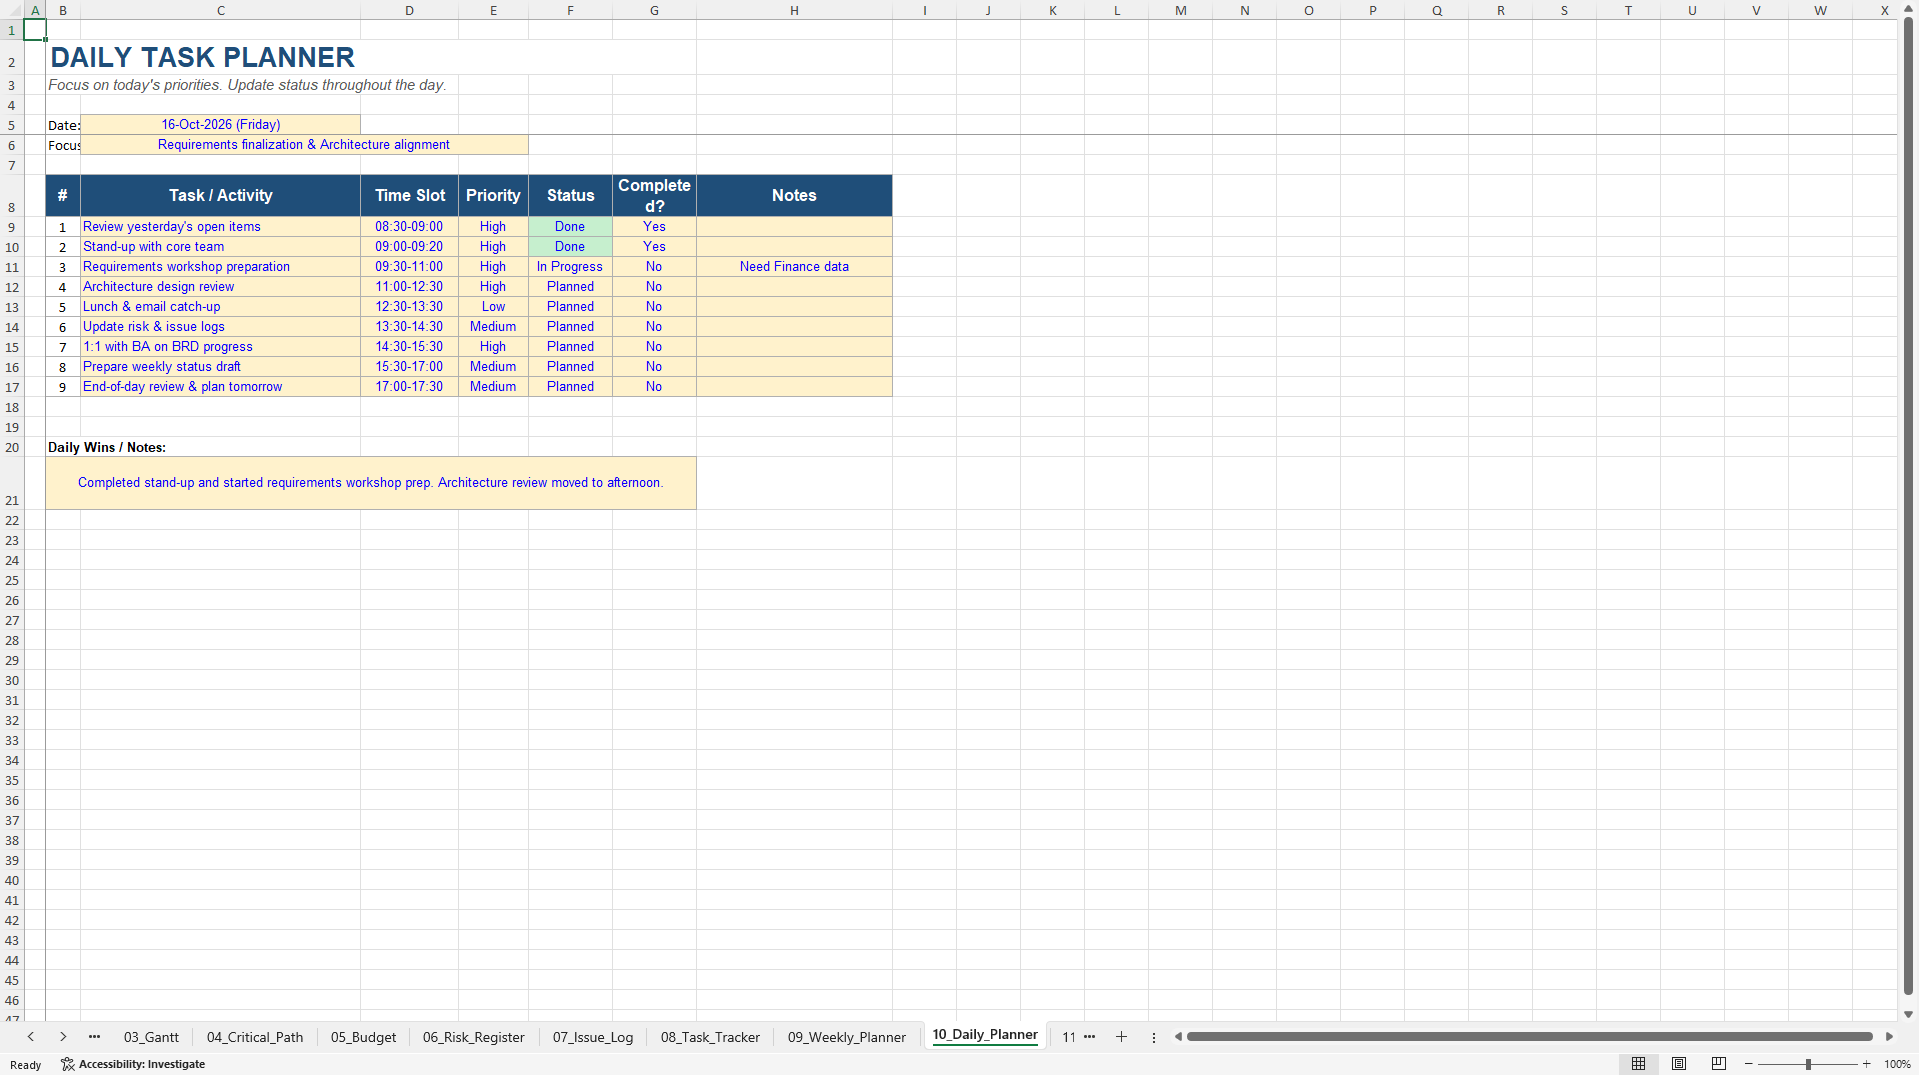
Task: Select the 15:30-17:00 time slot cell
Action: click(409, 367)
